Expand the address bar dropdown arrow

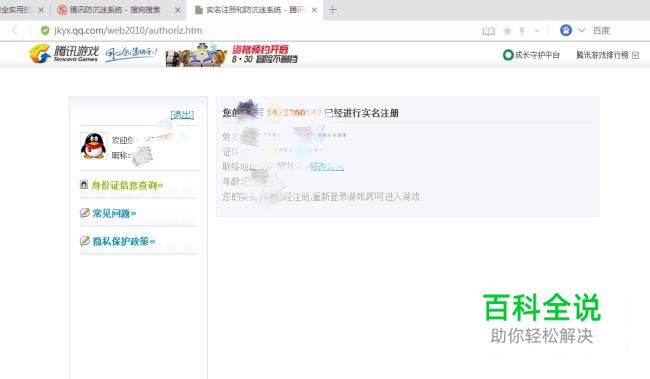[537, 31]
